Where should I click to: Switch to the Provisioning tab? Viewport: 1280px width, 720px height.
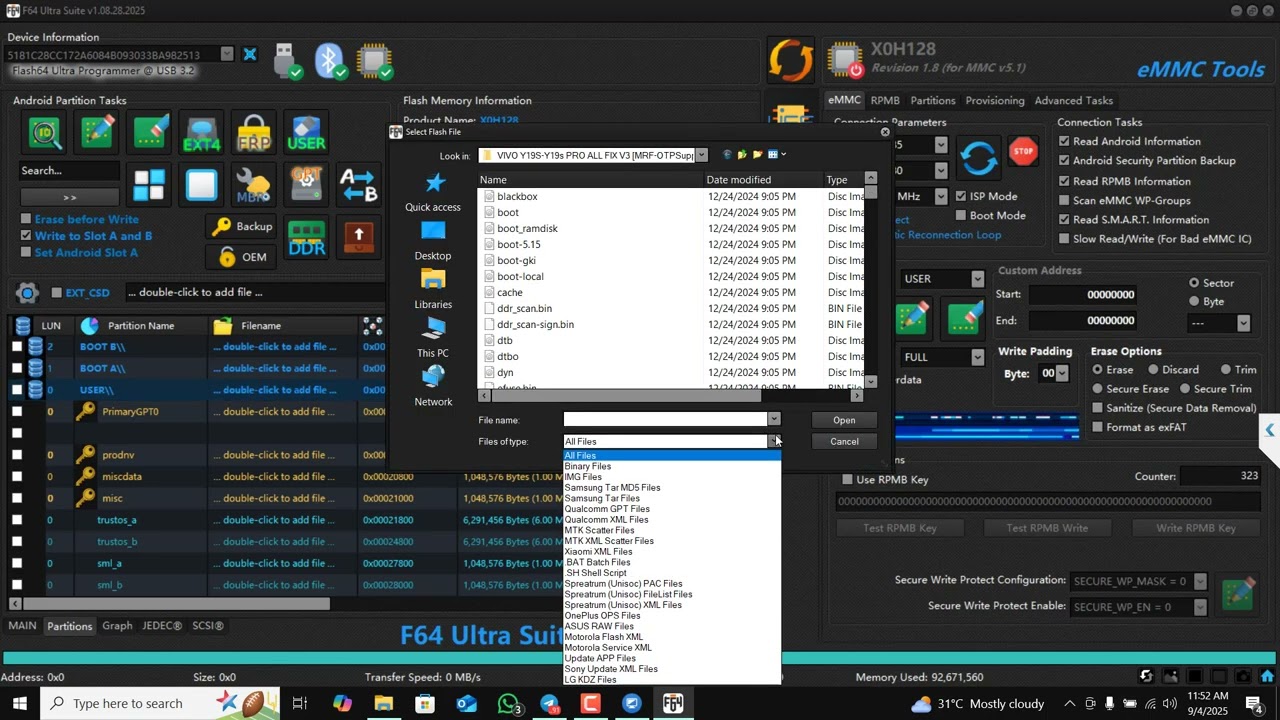pos(995,100)
